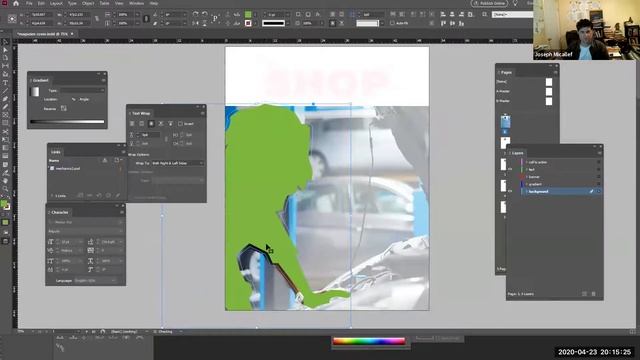Select the Hand tool in toolbox
This screenshot has width=640, height=360.
(x=5, y=180)
